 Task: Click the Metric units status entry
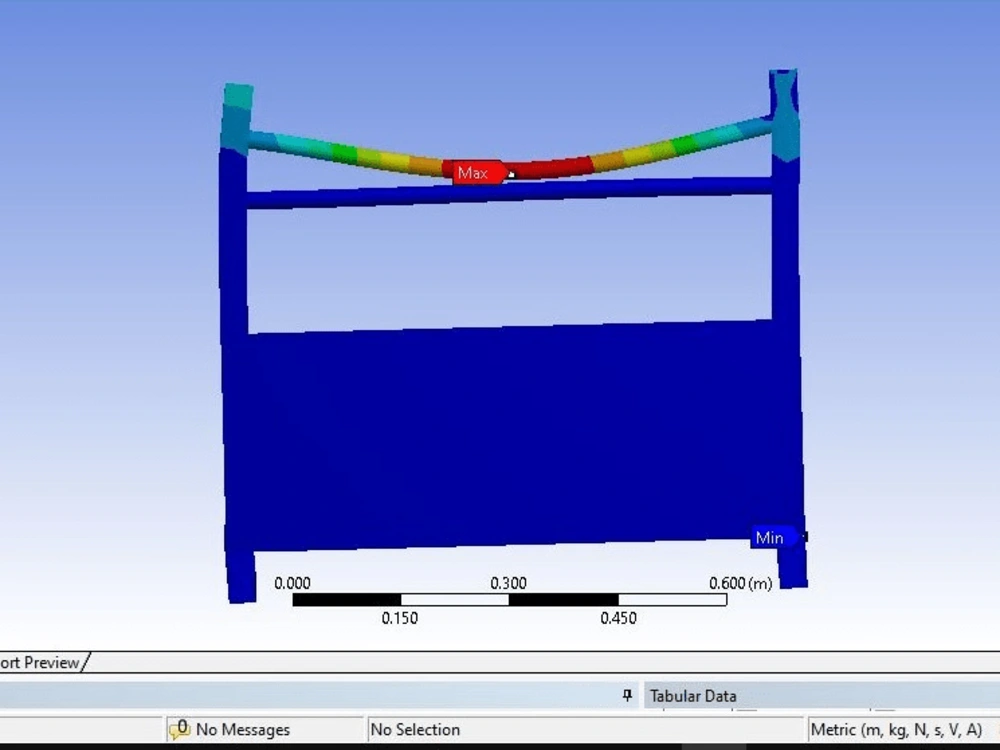tap(896, 729)
